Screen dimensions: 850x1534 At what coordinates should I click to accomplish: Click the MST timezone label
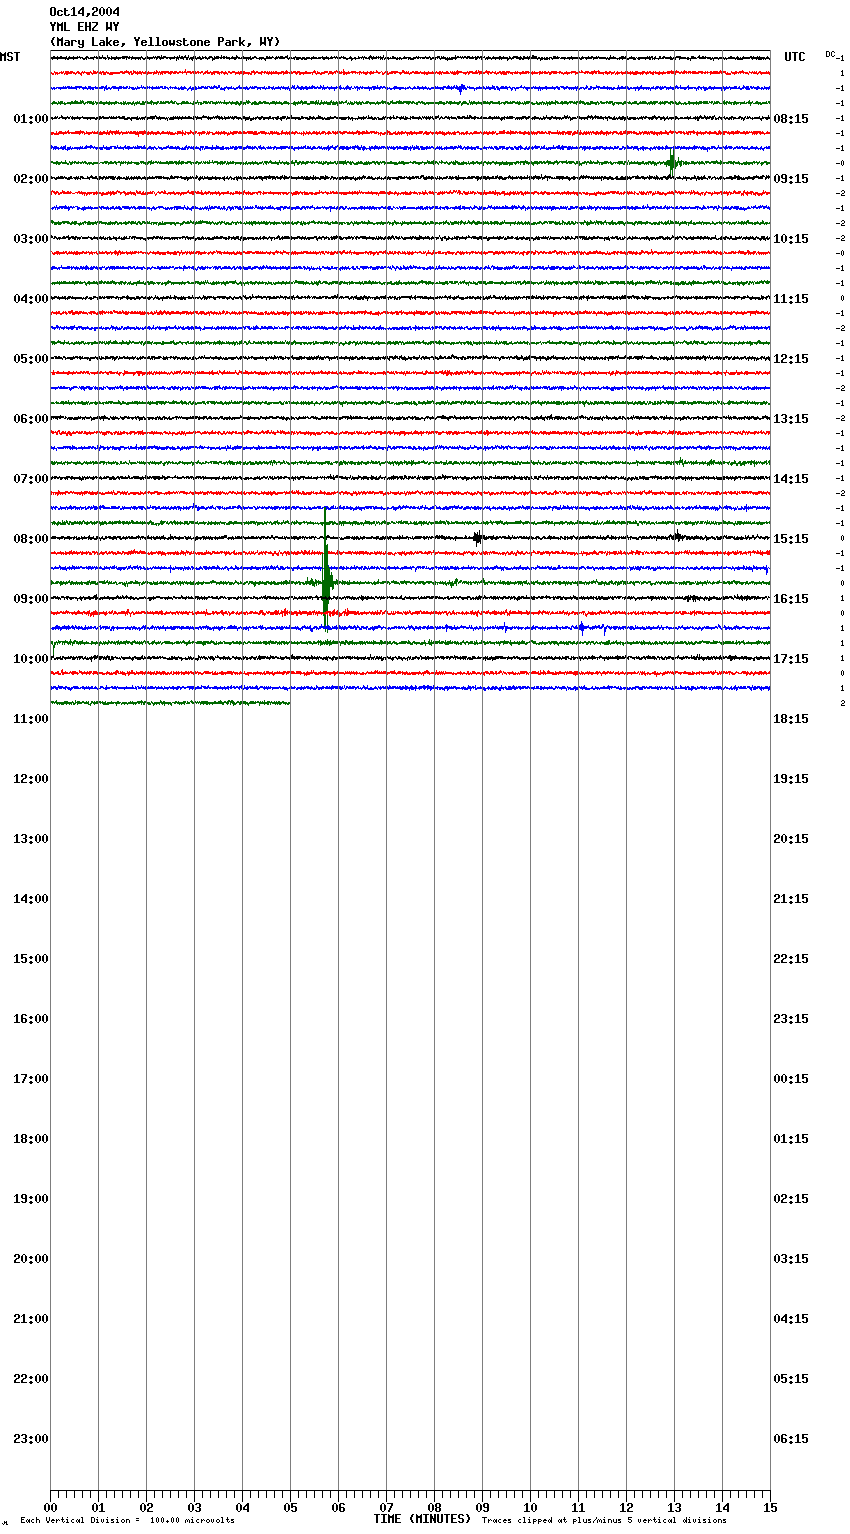pyautogui.click(x=10, y=57)
